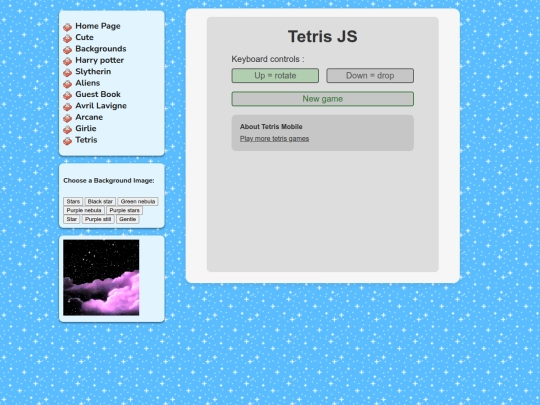Click the cake icon beside Guest Book

68,95
